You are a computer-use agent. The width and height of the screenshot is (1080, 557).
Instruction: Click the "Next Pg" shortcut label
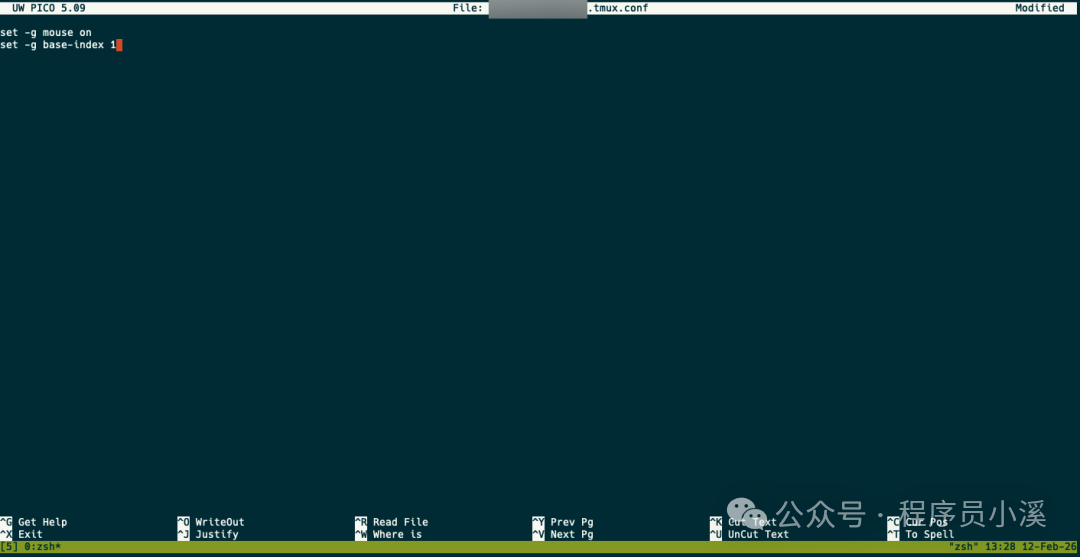(572, 534)
